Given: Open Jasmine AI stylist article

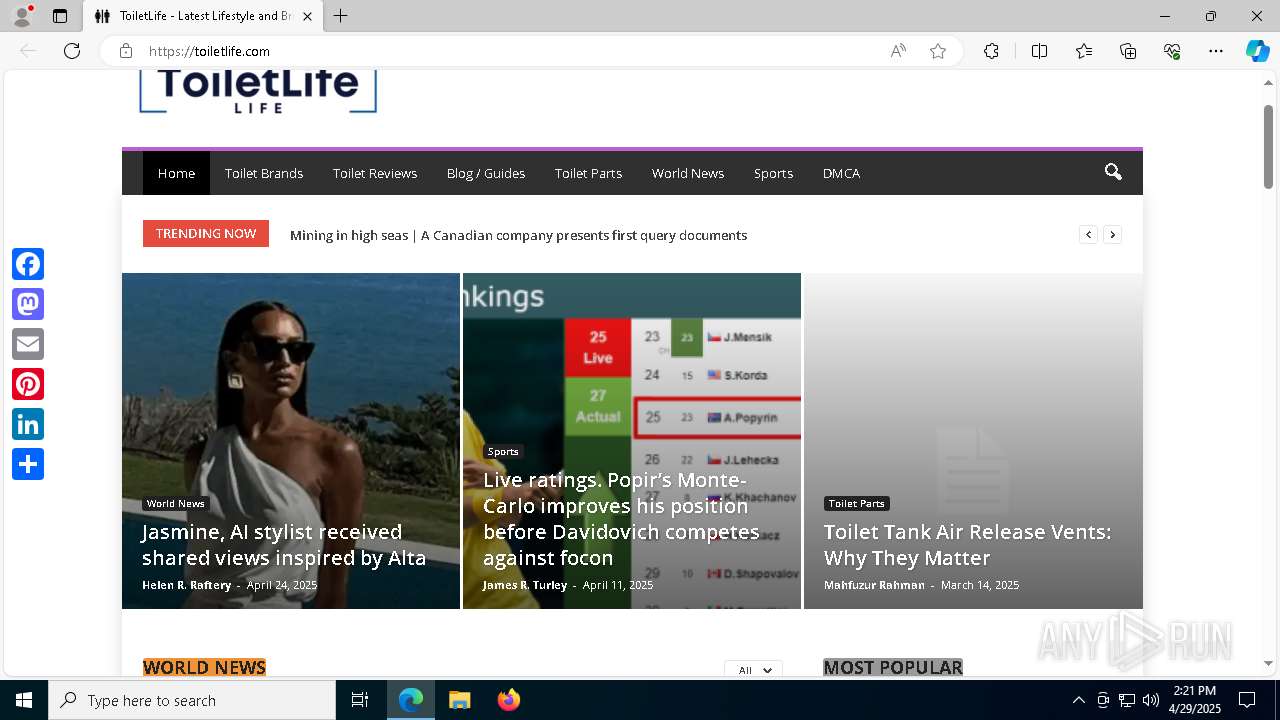Looking at the screenshot, I should [284, 545].
